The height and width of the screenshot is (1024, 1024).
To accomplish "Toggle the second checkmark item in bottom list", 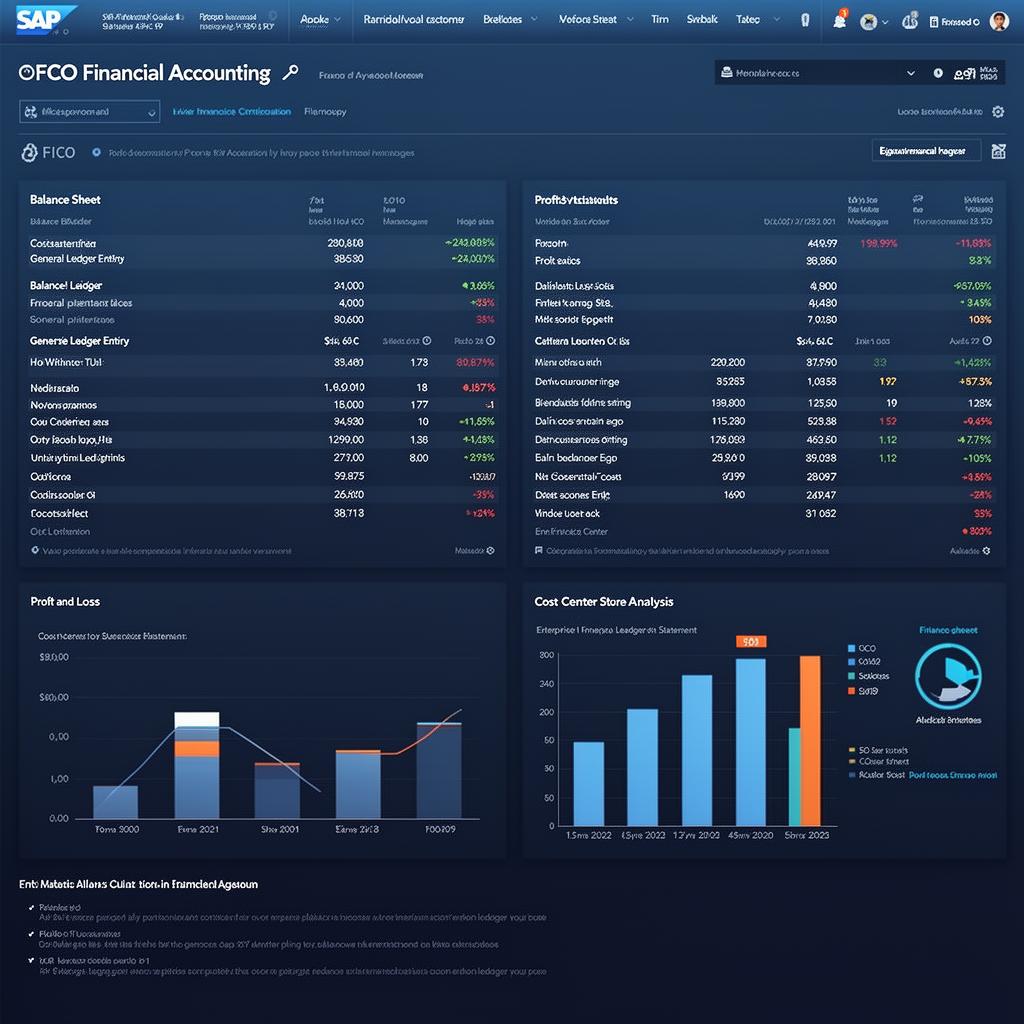I will (x=31, y=934).
